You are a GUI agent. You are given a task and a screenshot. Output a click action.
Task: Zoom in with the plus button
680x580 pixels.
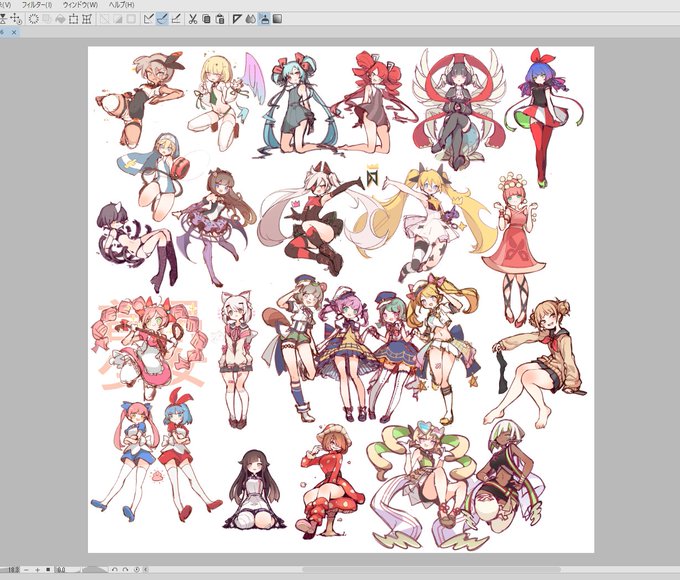(38, 570)
